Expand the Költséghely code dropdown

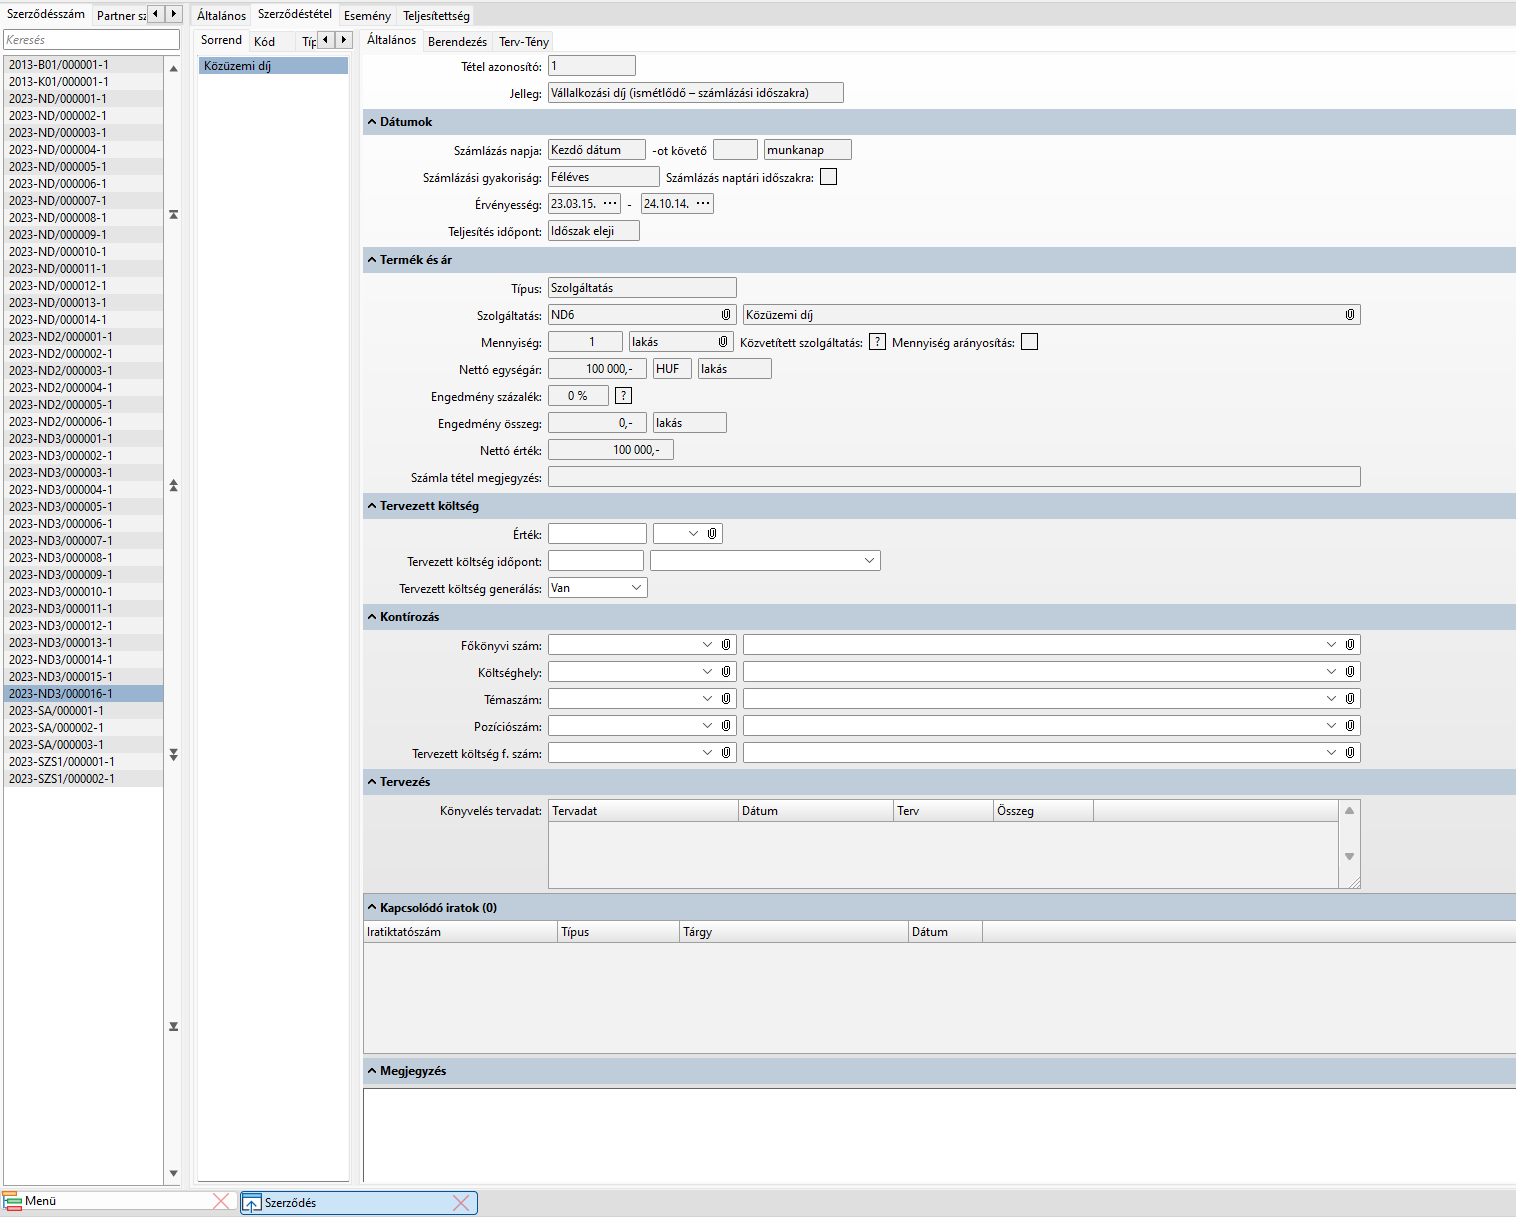(x=707, y=672)
